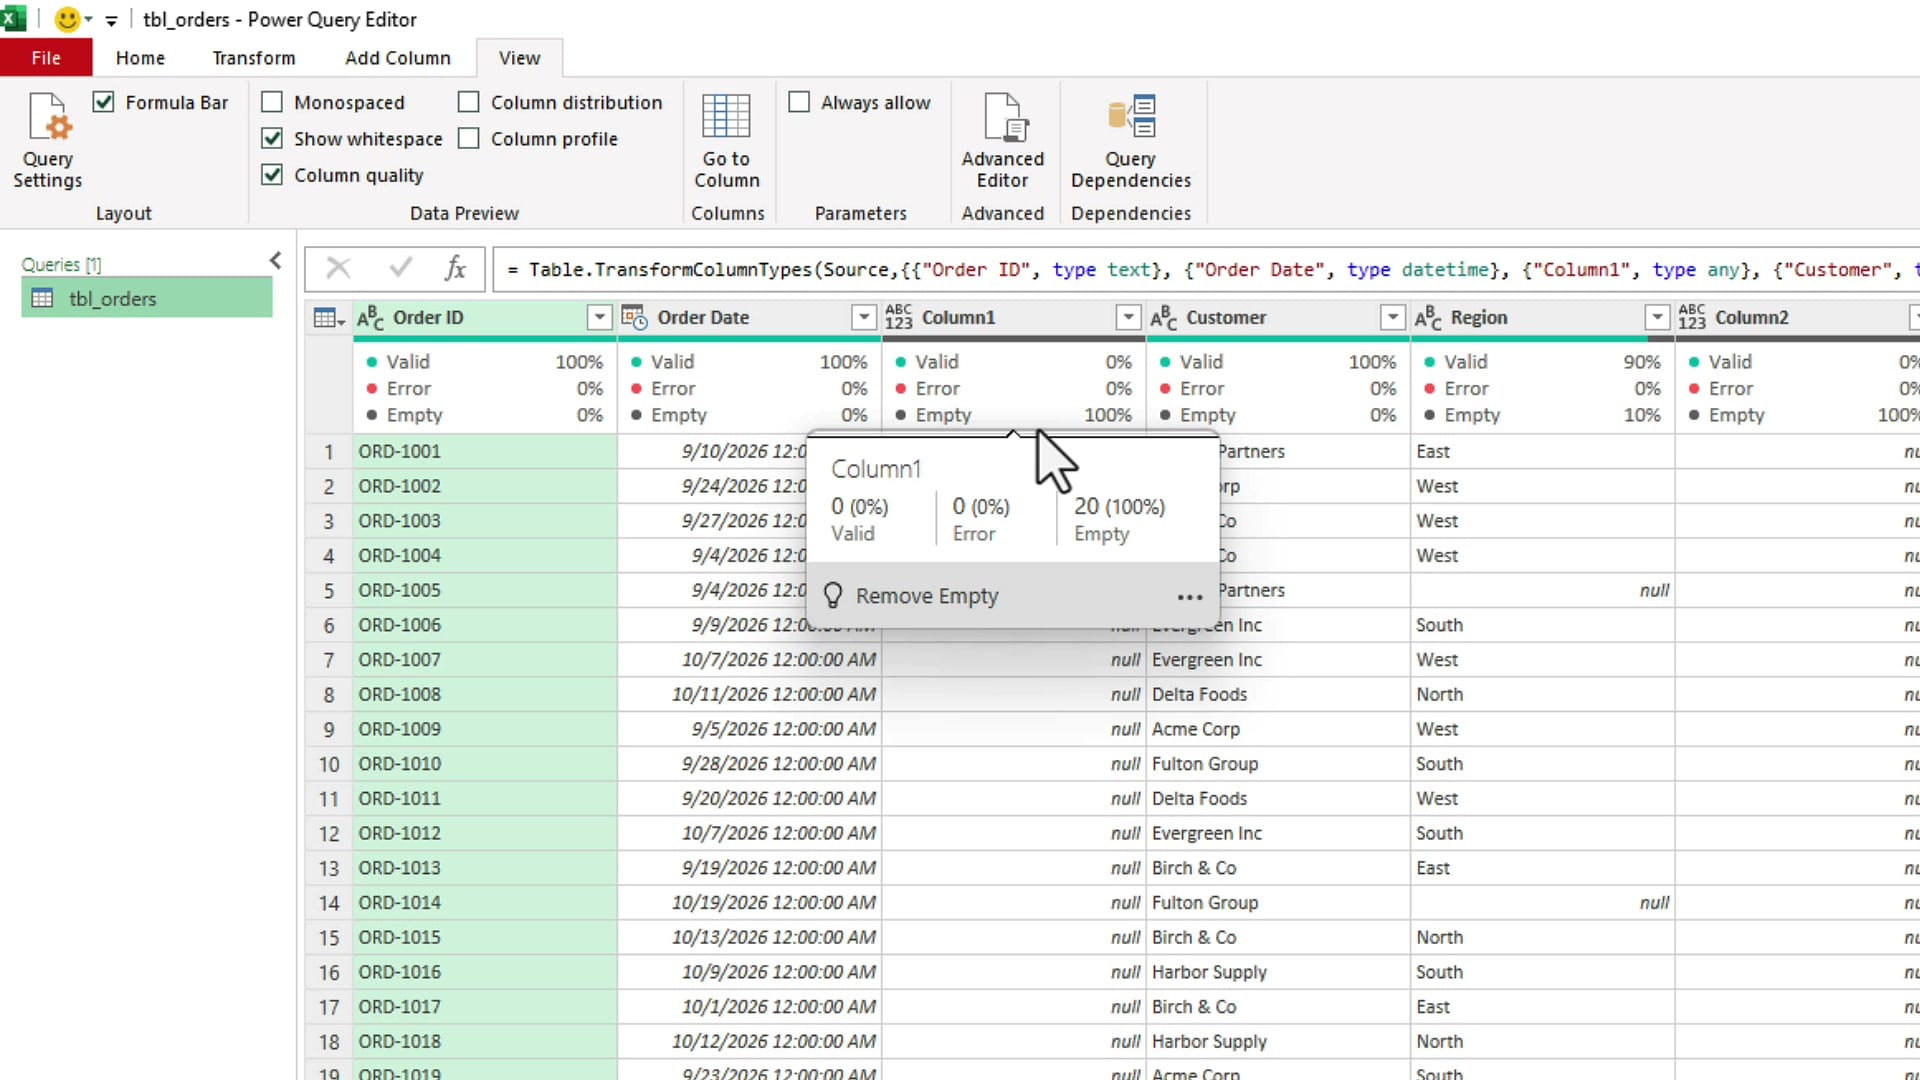Click Column2 ABC123 data type icon
The height and width of the screenshot is (1080, 1920).
1692,318
